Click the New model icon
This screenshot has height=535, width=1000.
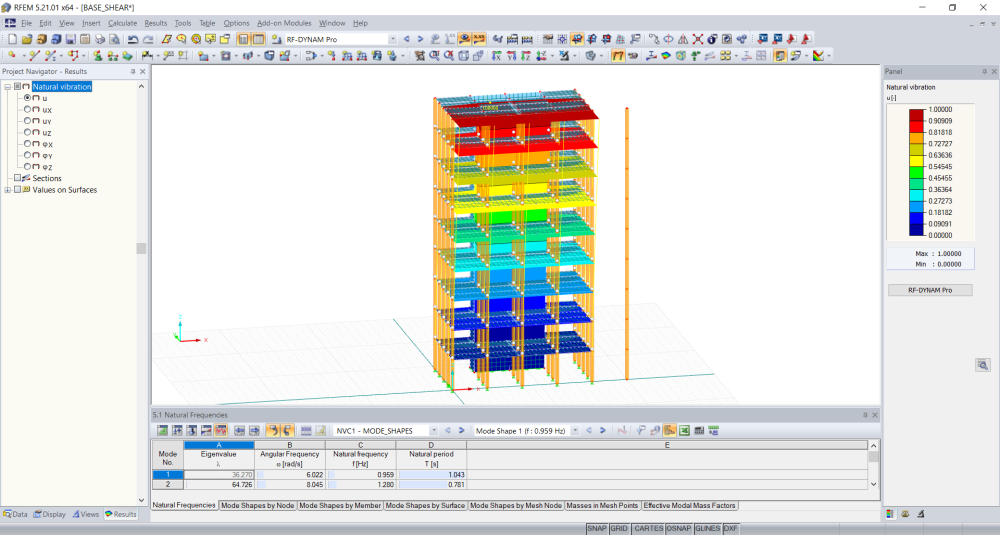click(12, 40)
